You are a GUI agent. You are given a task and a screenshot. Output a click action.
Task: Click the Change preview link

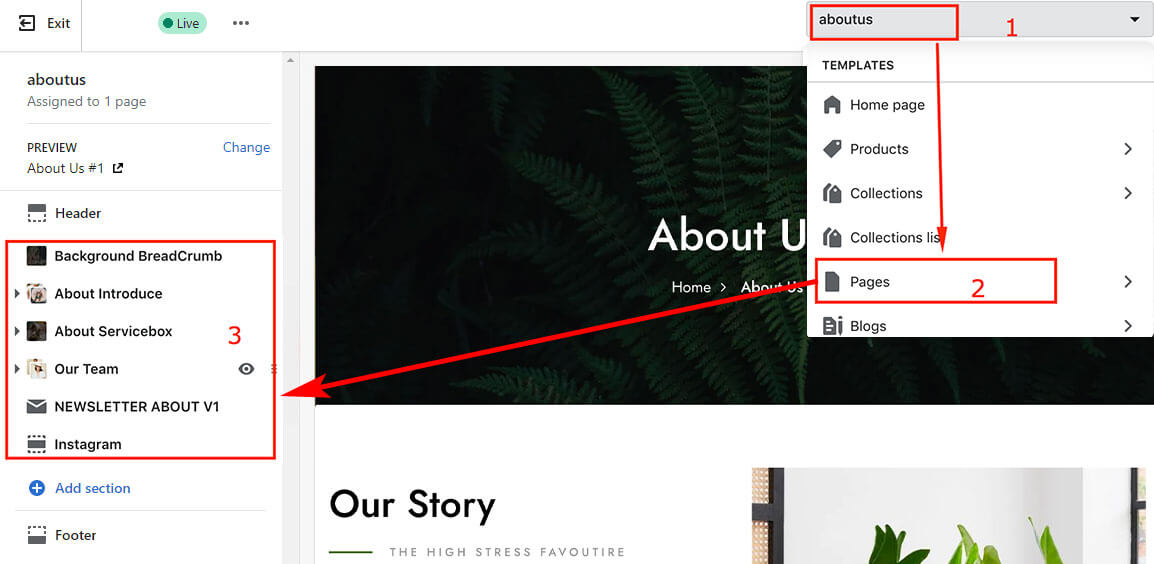(x=247, y=147)
